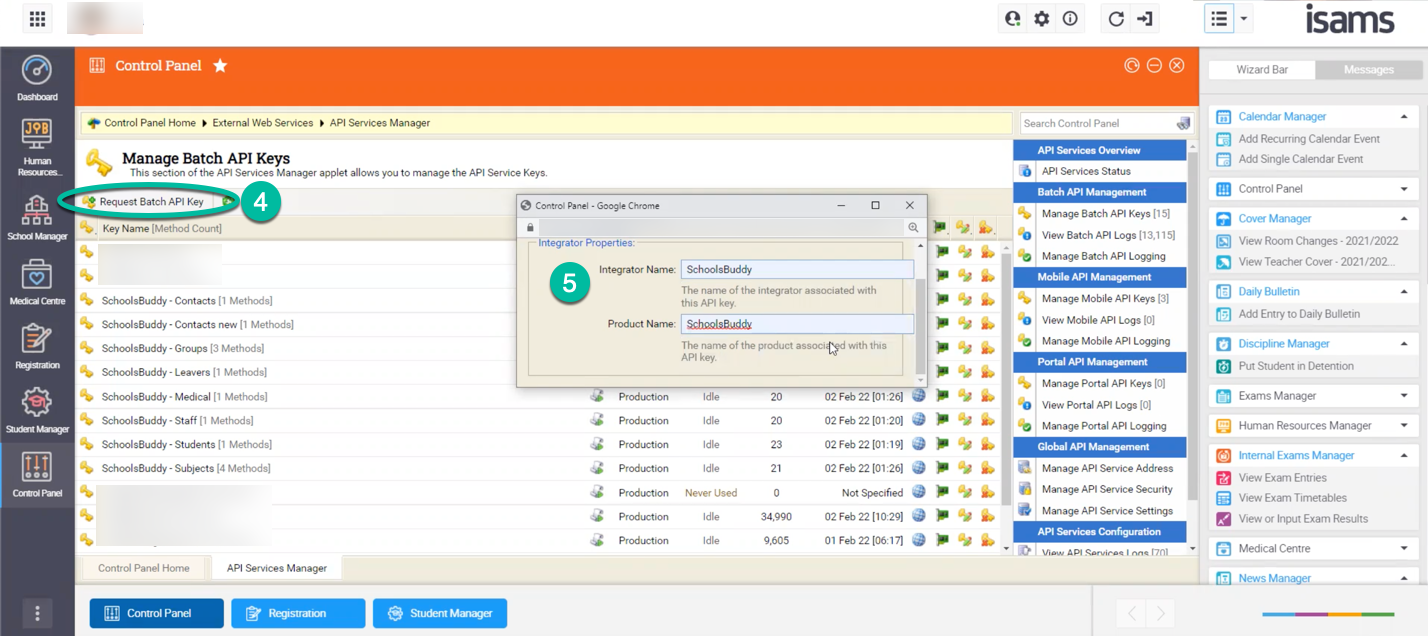Click the Search Control Panel field
1428x636 pixels.
1096,123
